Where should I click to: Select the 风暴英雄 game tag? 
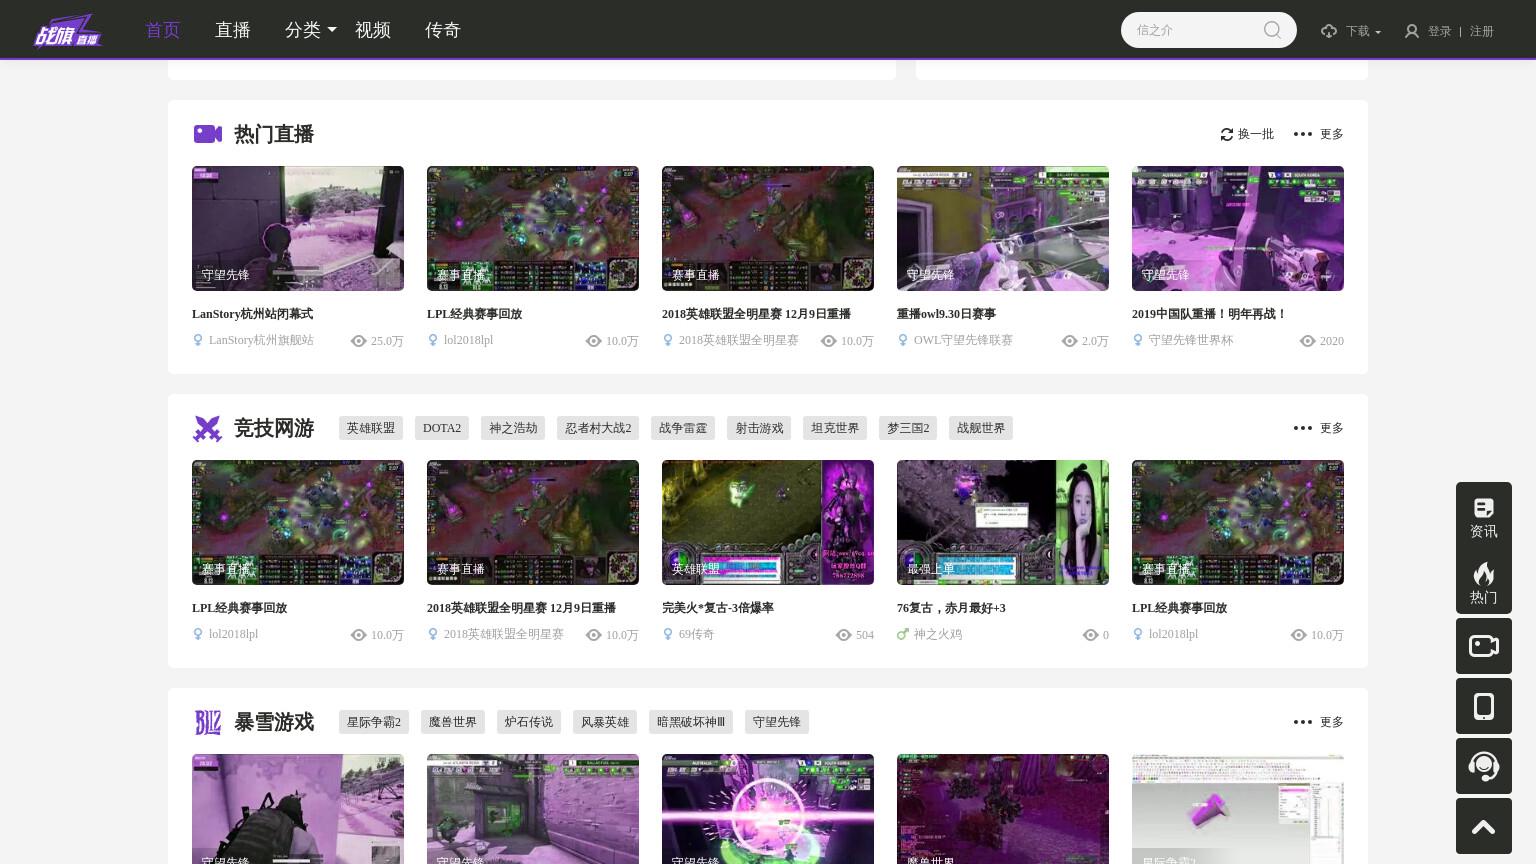(x=605, y=722)
